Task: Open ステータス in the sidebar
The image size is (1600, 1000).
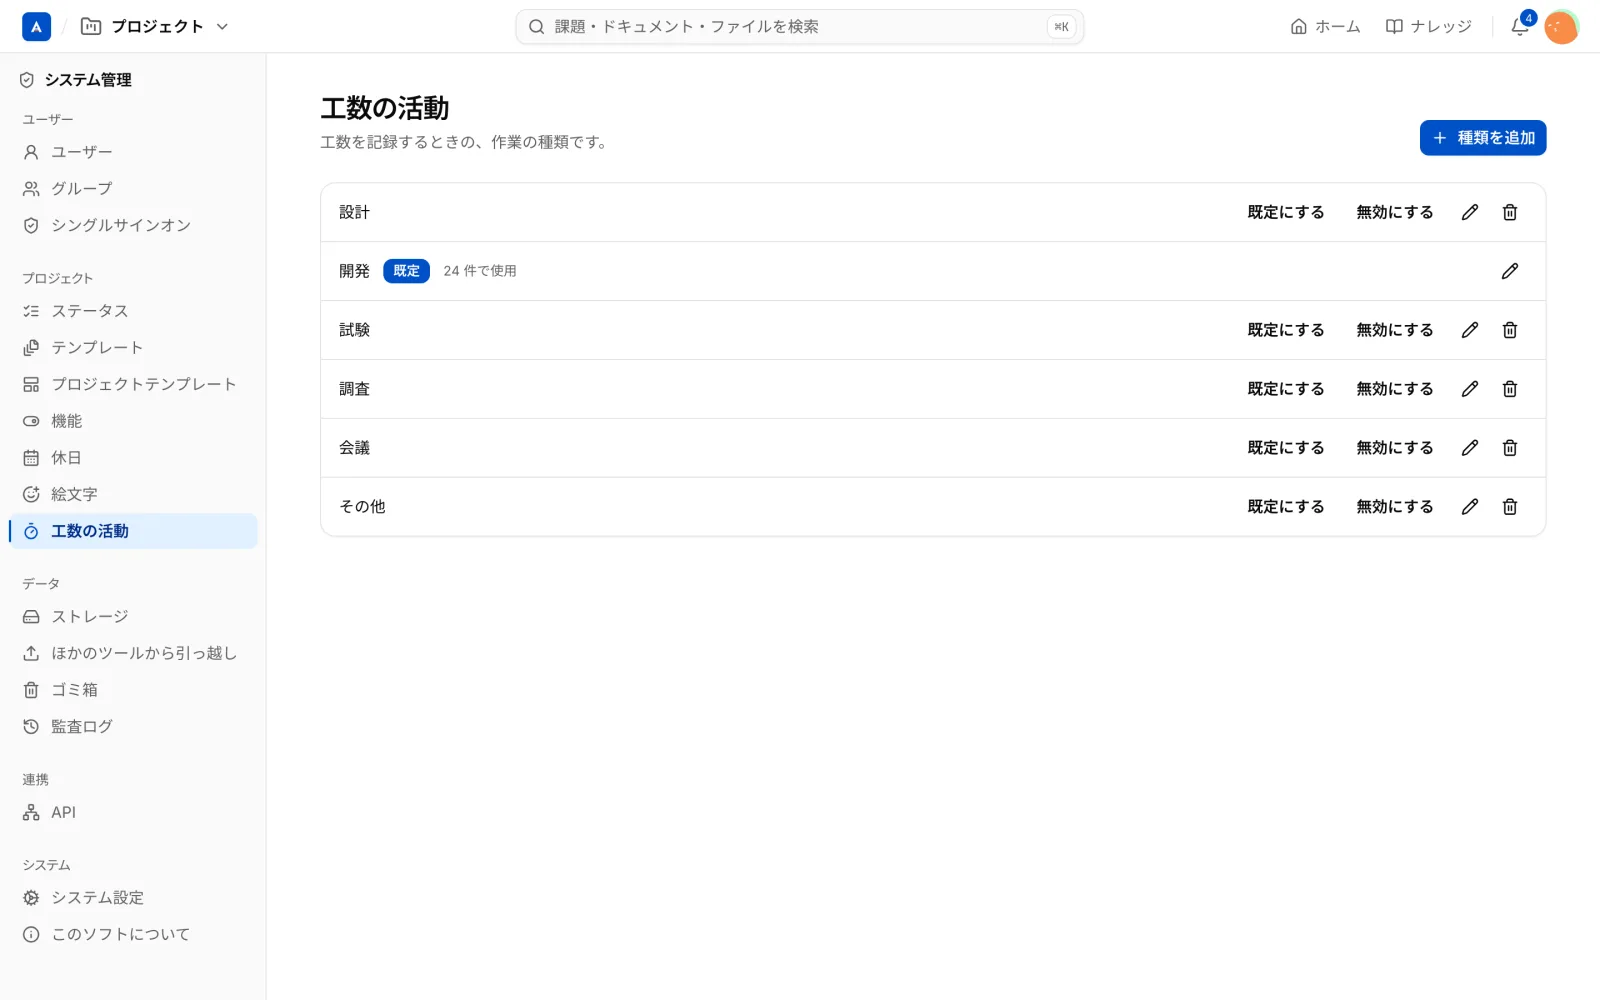Action: pyautogui.click(x=133, y=311)
